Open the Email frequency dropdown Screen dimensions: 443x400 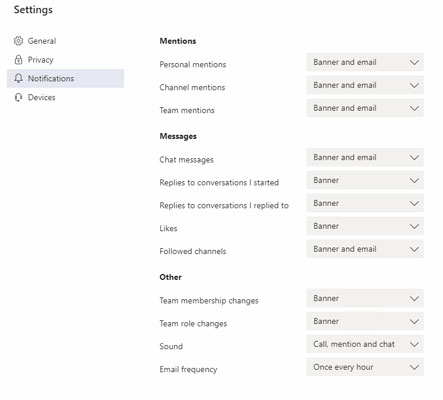365,367
